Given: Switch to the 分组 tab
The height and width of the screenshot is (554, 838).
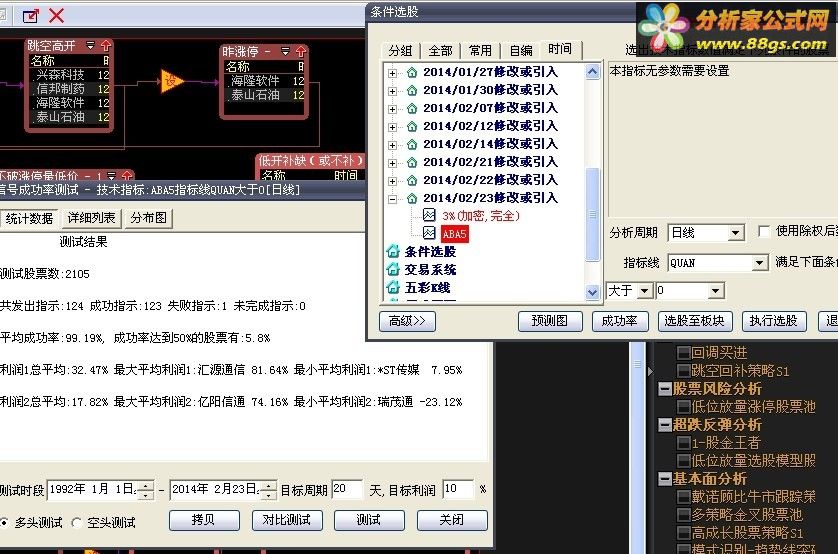Looking at the screenshot, I should [401, 51].
